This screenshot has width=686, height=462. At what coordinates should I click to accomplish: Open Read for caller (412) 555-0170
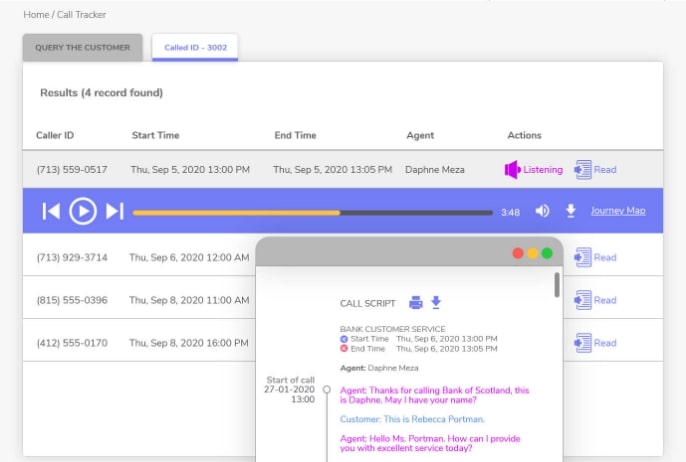[595, 343]
